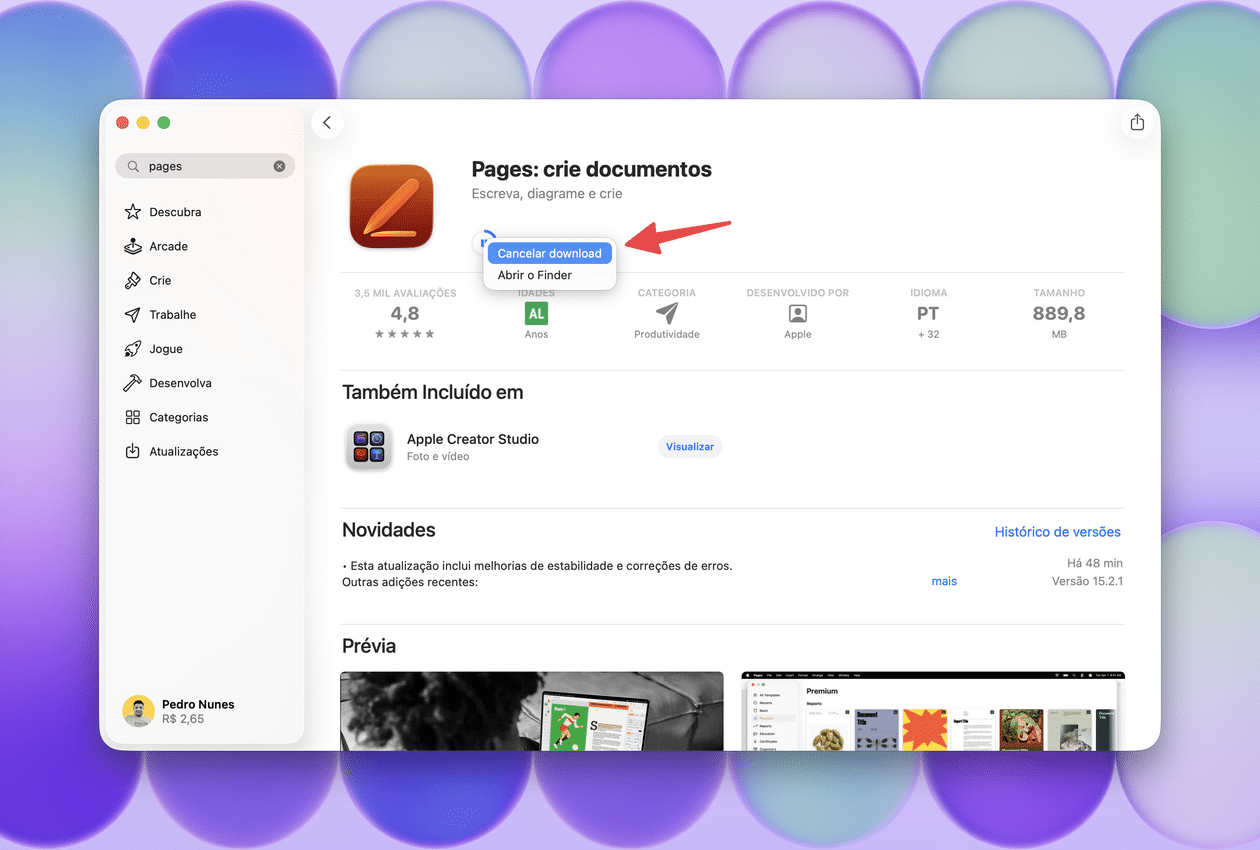Click the Trabalhe paper plane icon
The width and height of the screenshot is (1260, 850).
point(132,315)
